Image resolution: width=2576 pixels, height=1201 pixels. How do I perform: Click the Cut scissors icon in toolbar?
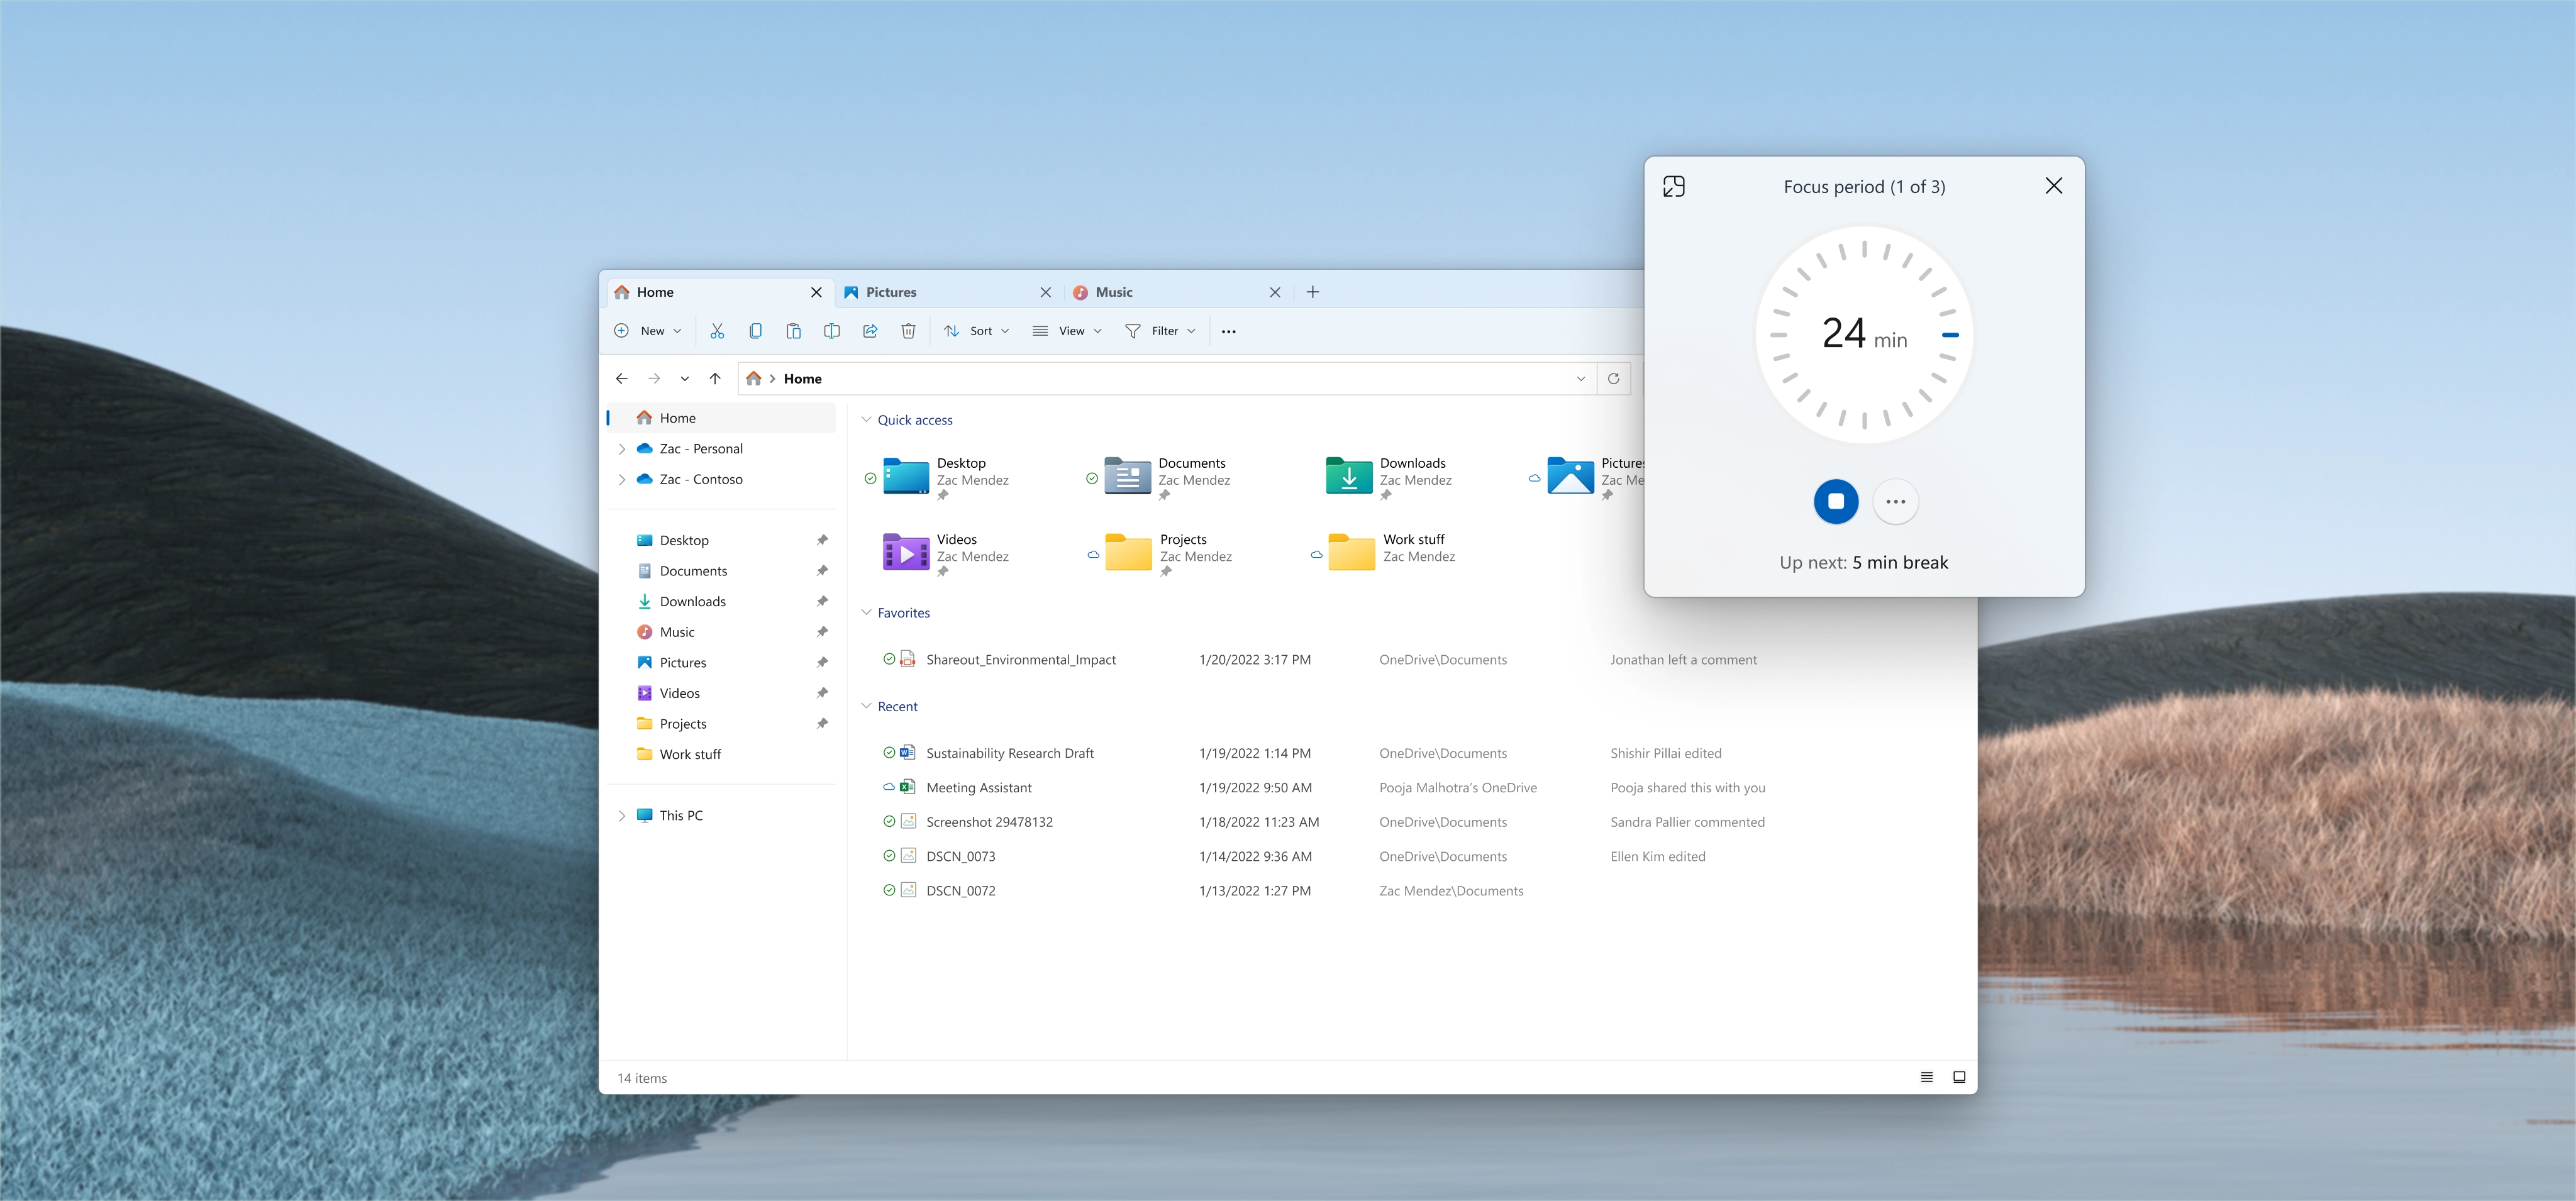coord(717,331)
